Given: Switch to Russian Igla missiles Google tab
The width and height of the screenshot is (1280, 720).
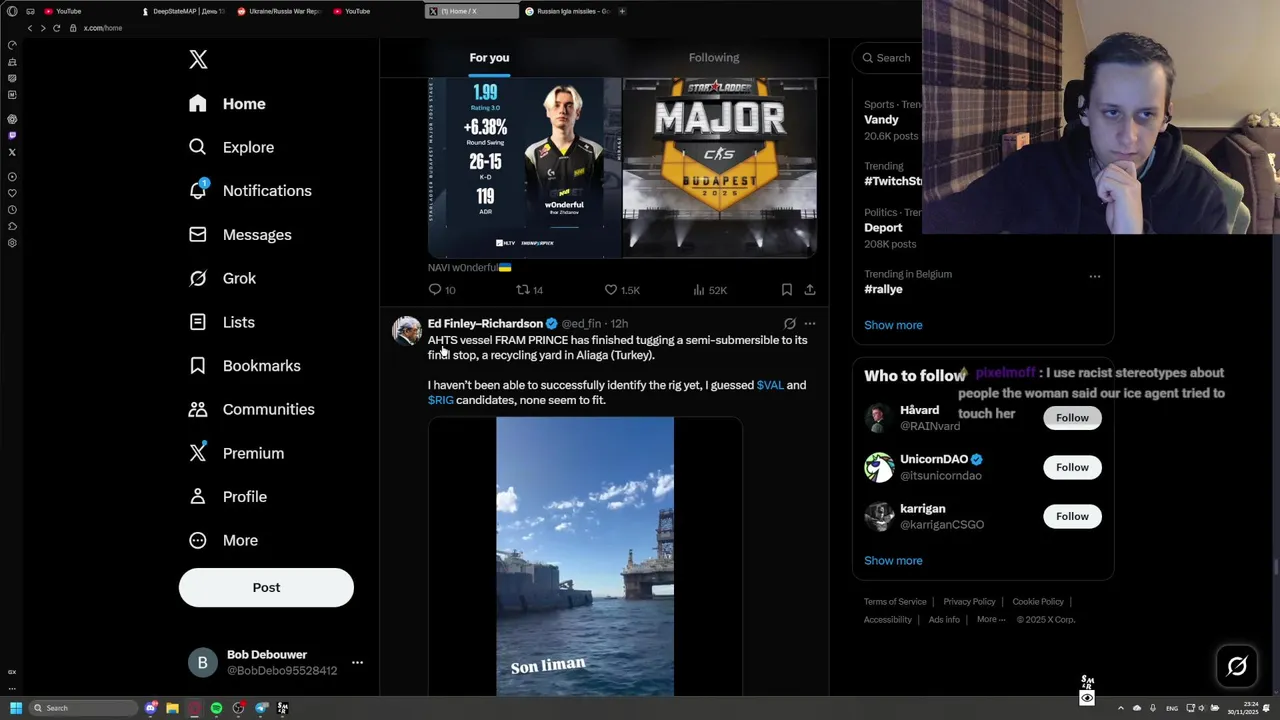Looking at the screenshot, I should pos(568,11).
